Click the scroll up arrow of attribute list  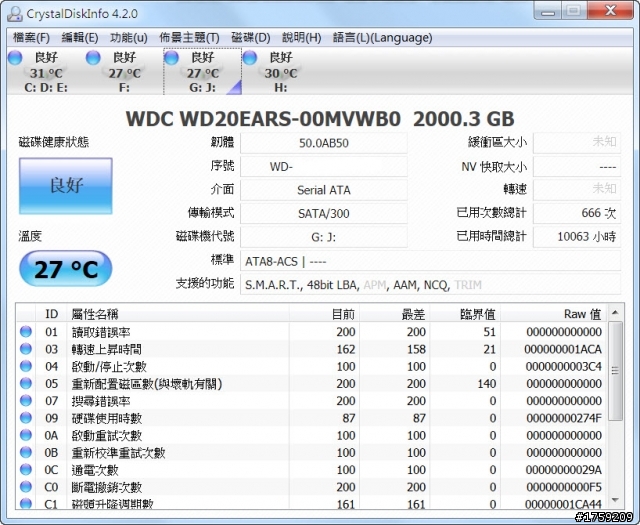(x=615, y=313)
